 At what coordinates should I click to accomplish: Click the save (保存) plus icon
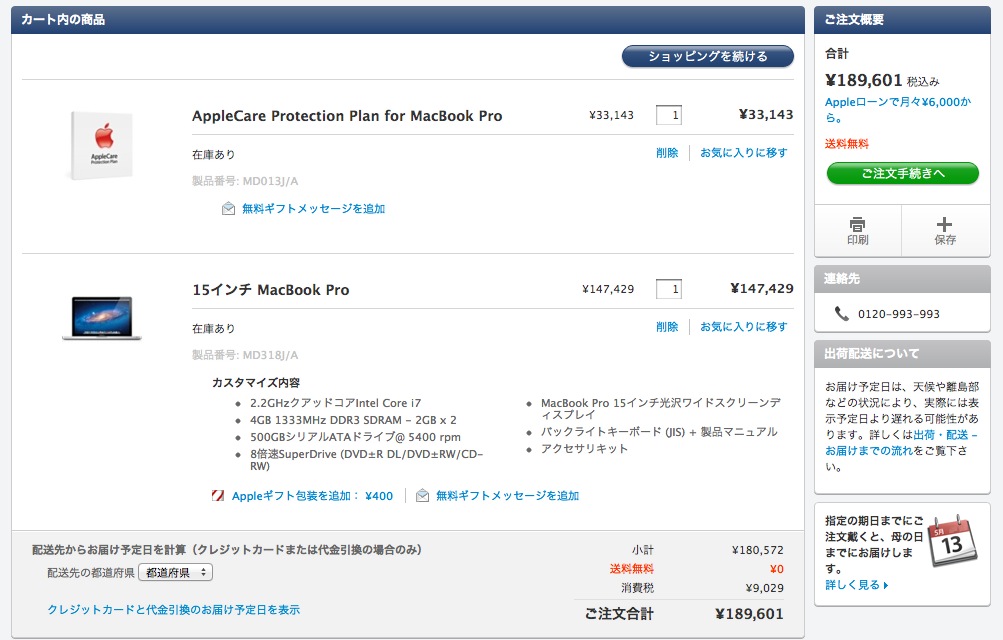tap(944, 224)
